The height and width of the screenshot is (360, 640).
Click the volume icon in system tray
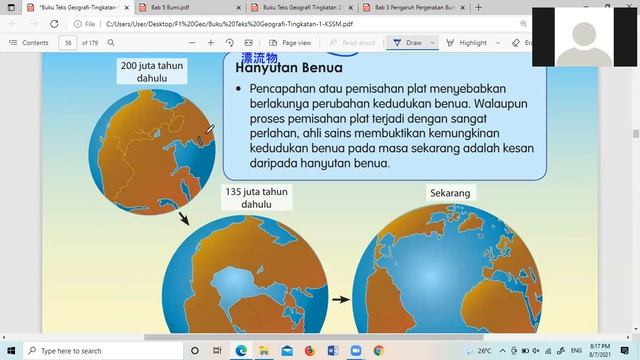click(x=536, y=351)
